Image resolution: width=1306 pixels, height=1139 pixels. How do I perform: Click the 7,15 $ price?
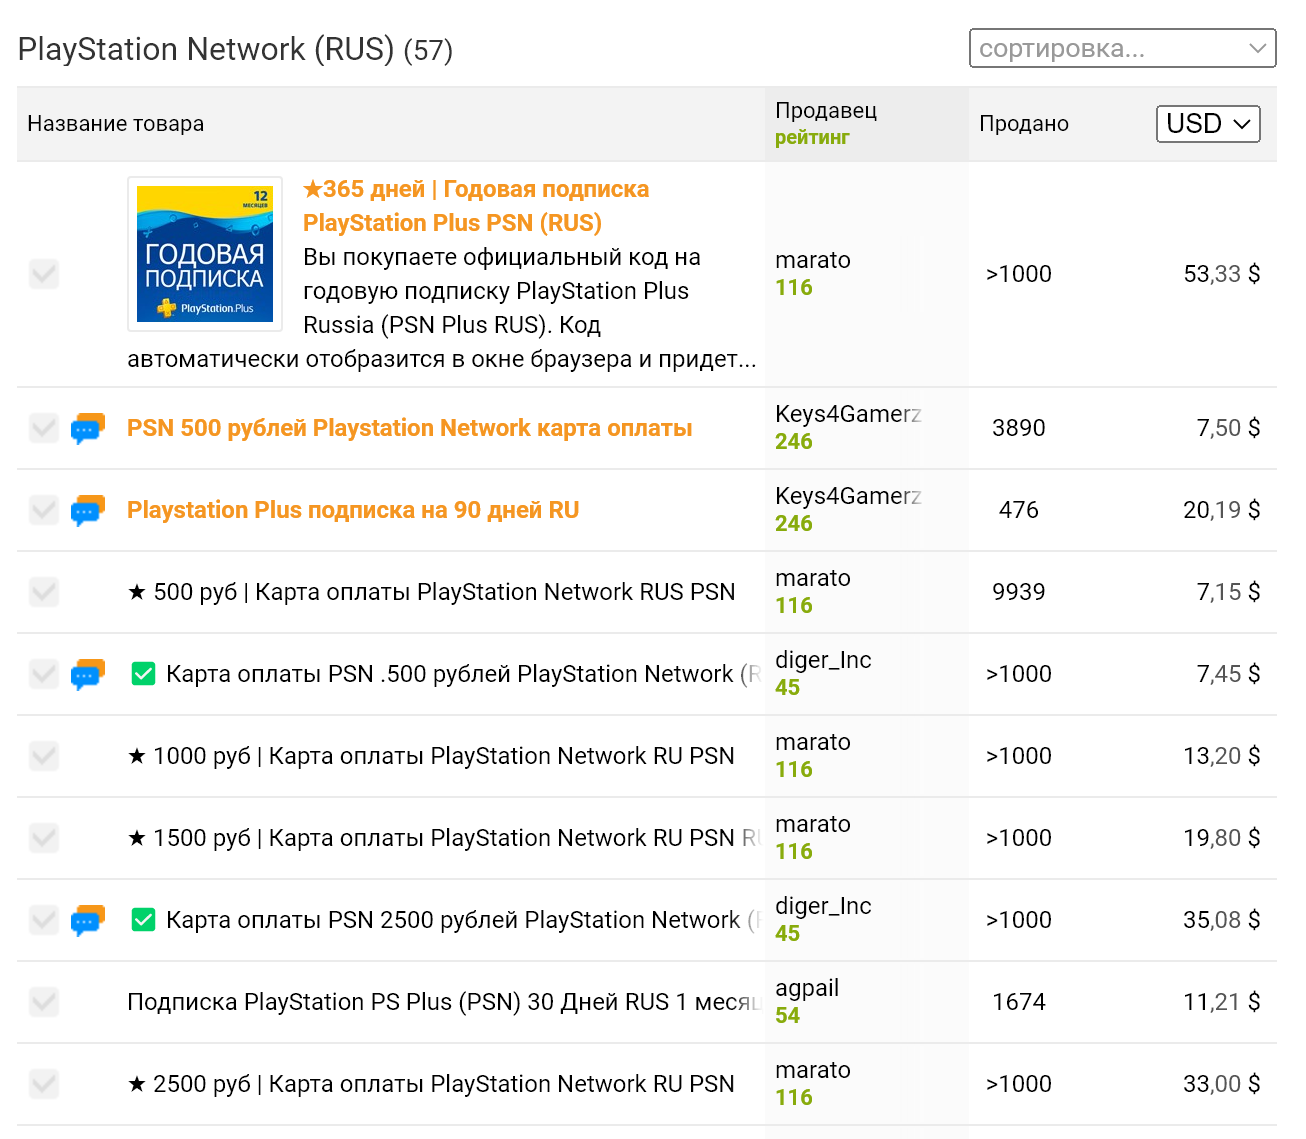pyautogui.click(x=1228, y=592)
